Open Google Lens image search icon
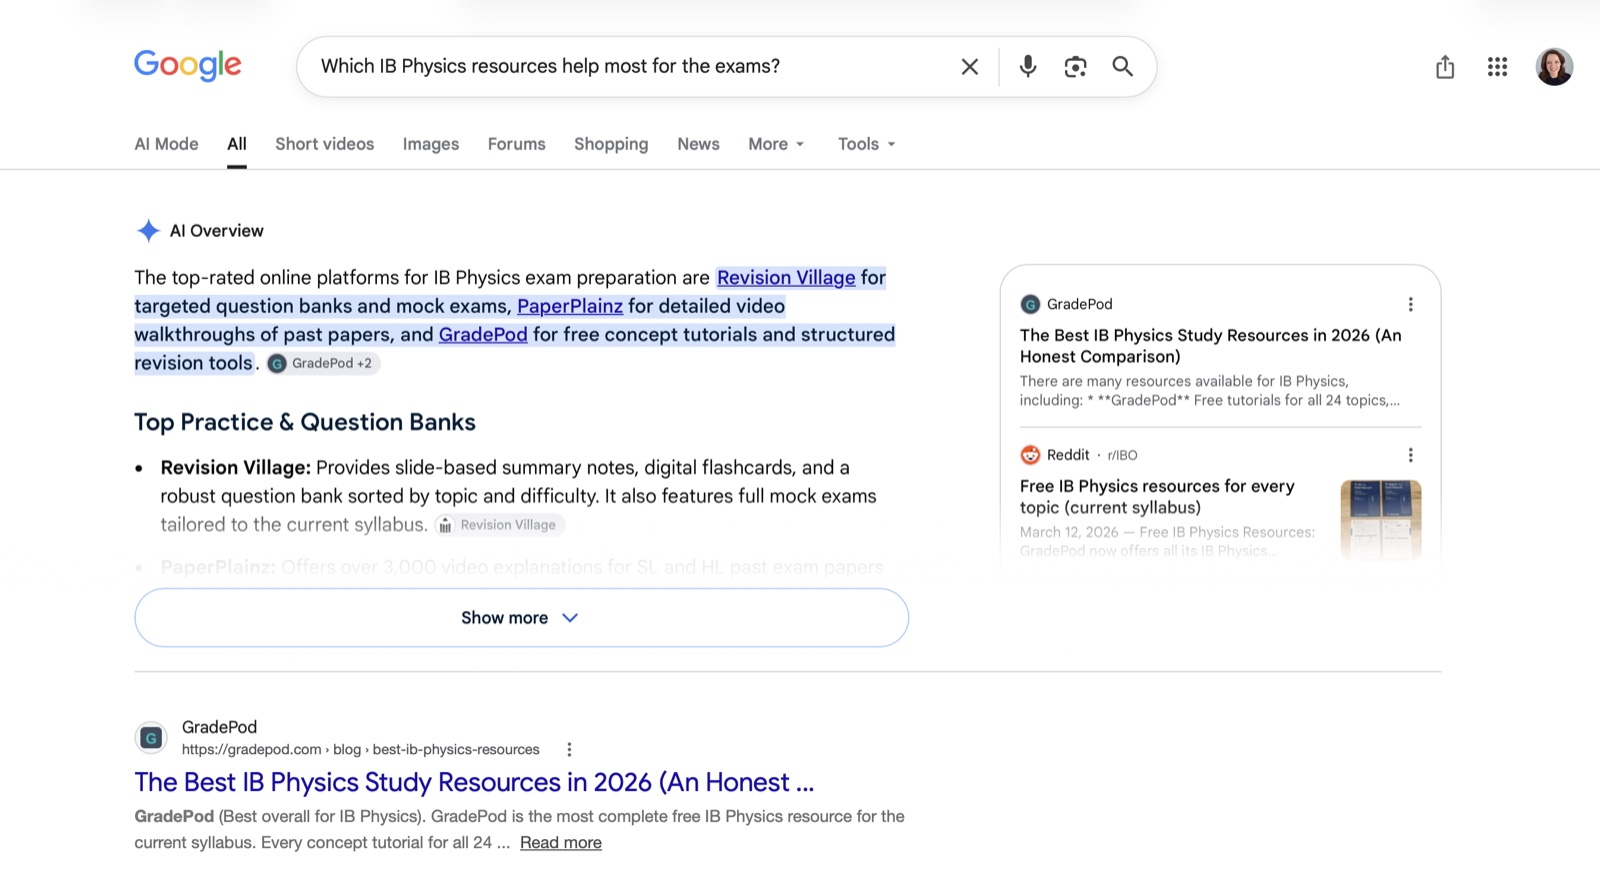 1075,67
